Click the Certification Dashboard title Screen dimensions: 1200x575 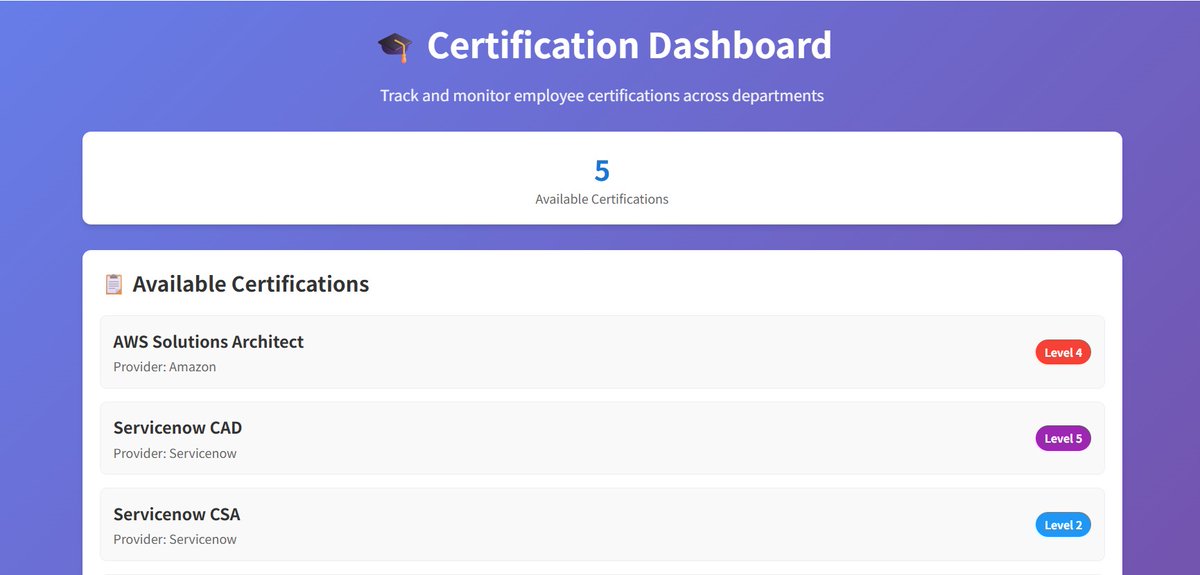click(x=629, y=46)
